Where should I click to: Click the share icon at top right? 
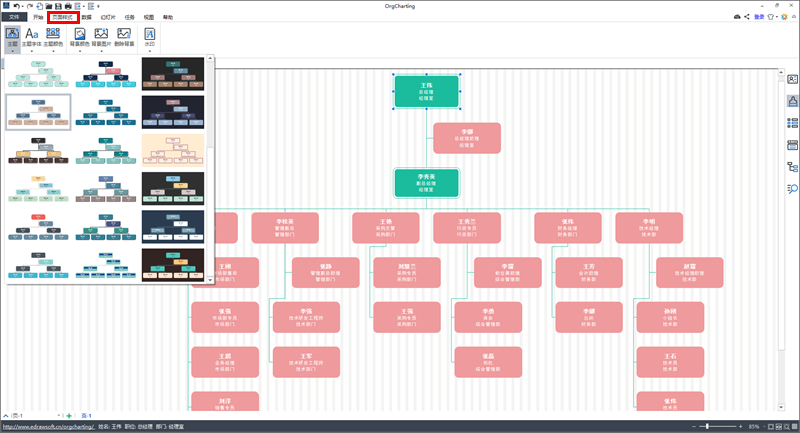747,17
